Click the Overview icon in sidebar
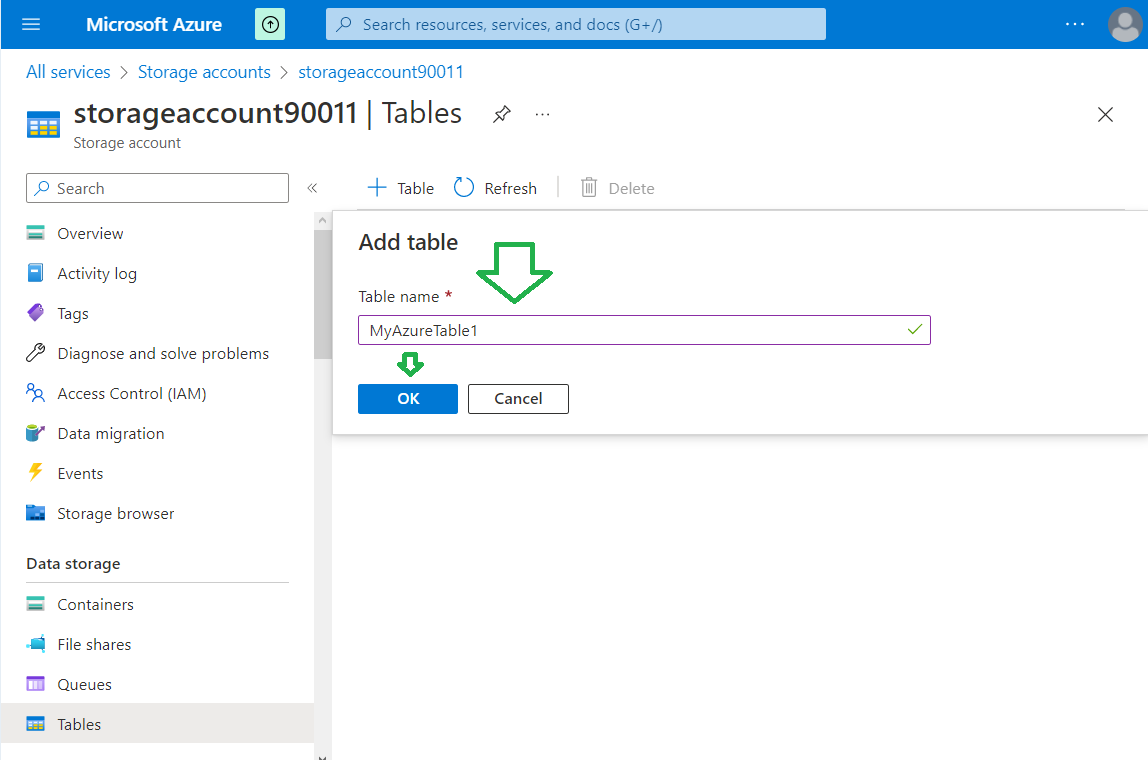Screen dimensions: 1148x760 tap(35, 233)
